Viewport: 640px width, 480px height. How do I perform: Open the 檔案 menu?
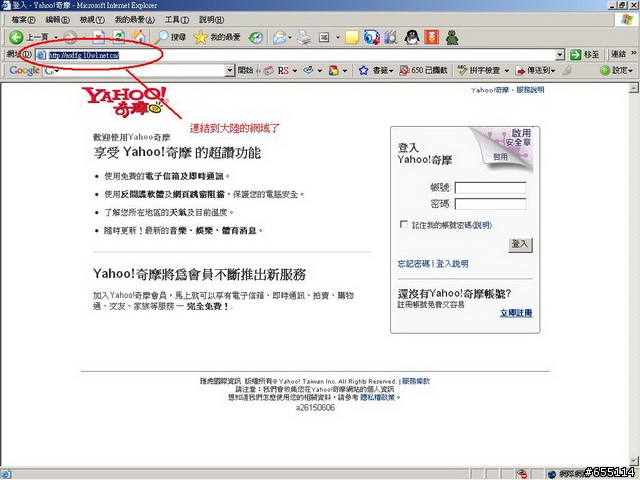[x=23, y=20]
